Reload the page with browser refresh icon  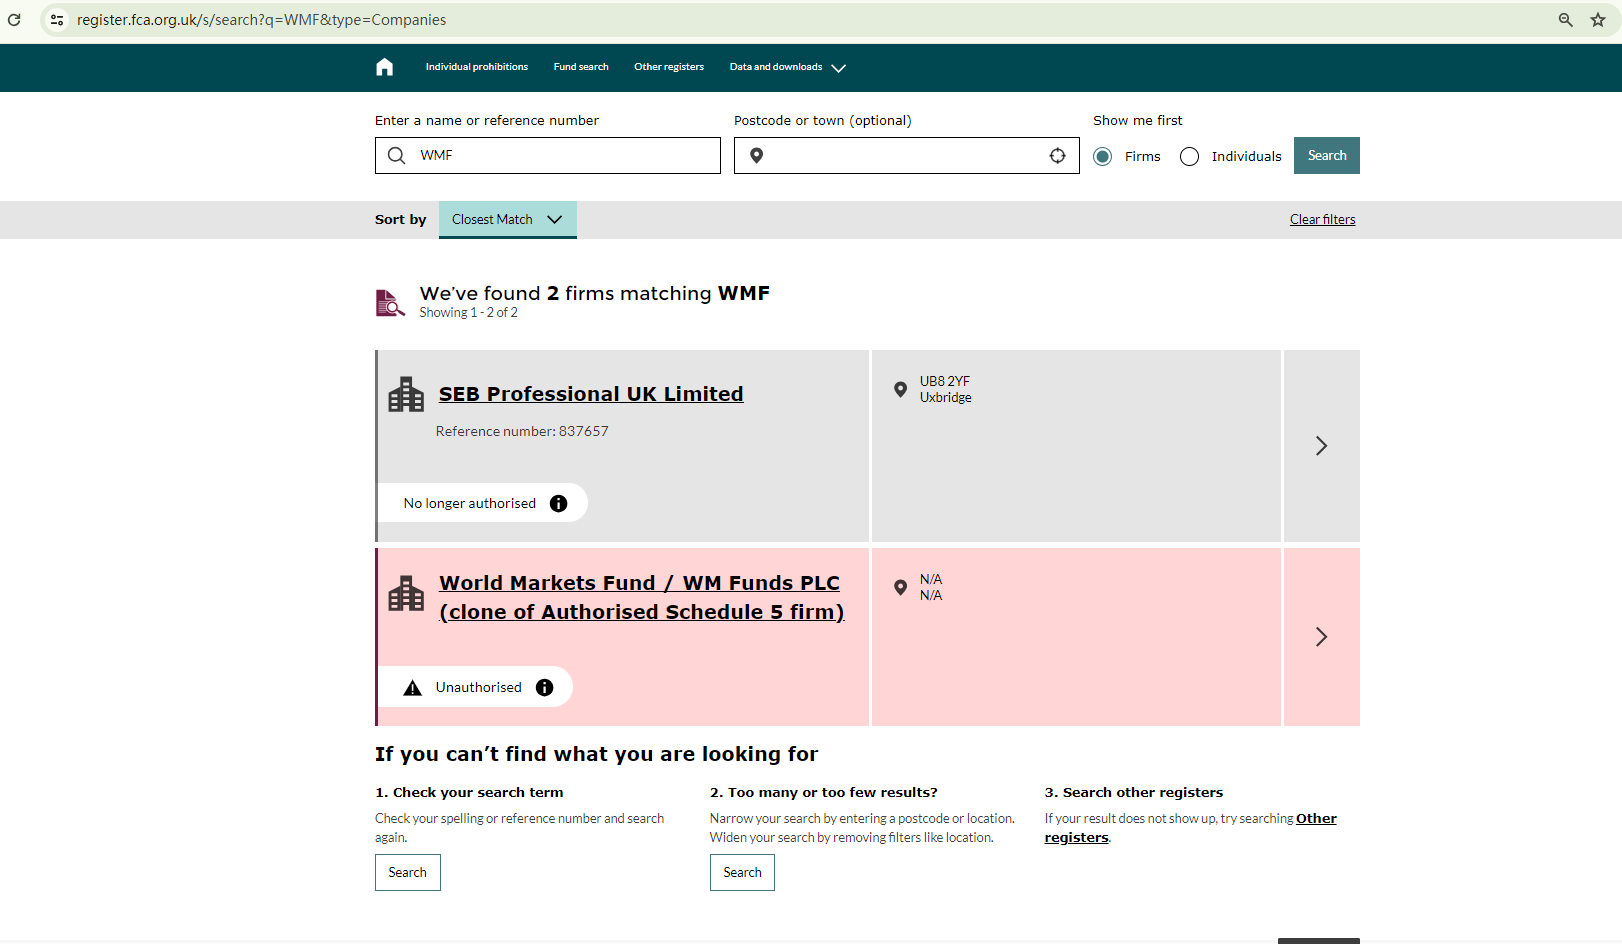tap(14, 20)
